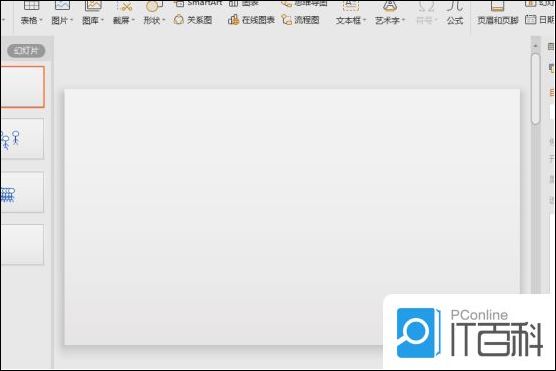Click the 表格 (Table) insert icon
Screen dimensions: 556x371
(x=31, y=5)
